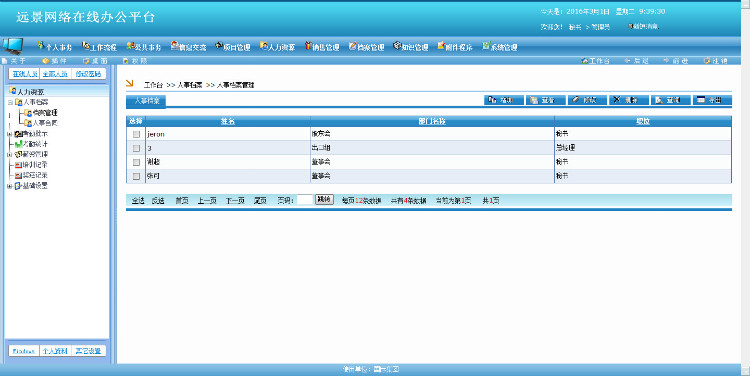Click the 查看 (View) button
This screenshot has width=750, height=376.
coord(546,100)
